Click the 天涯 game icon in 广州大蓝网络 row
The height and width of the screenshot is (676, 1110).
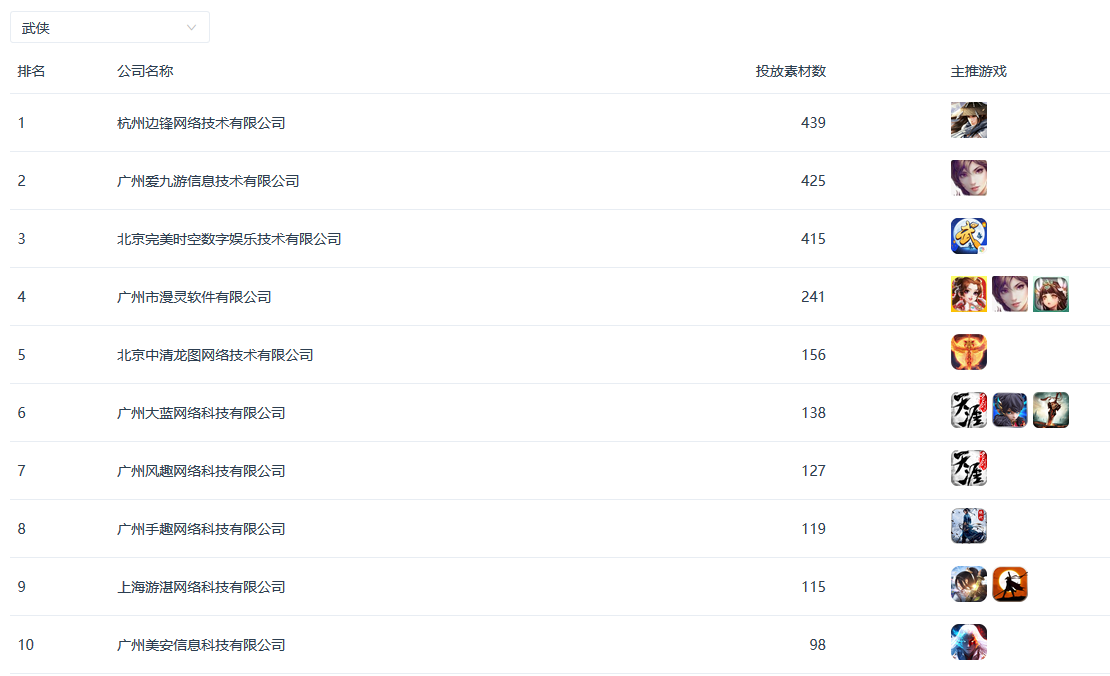[968, 410]
